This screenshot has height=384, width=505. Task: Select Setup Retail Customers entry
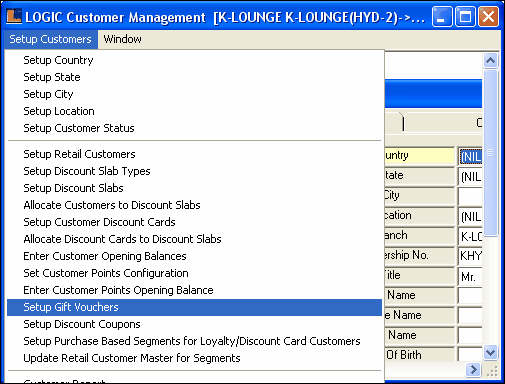click(x=194, y=154)
